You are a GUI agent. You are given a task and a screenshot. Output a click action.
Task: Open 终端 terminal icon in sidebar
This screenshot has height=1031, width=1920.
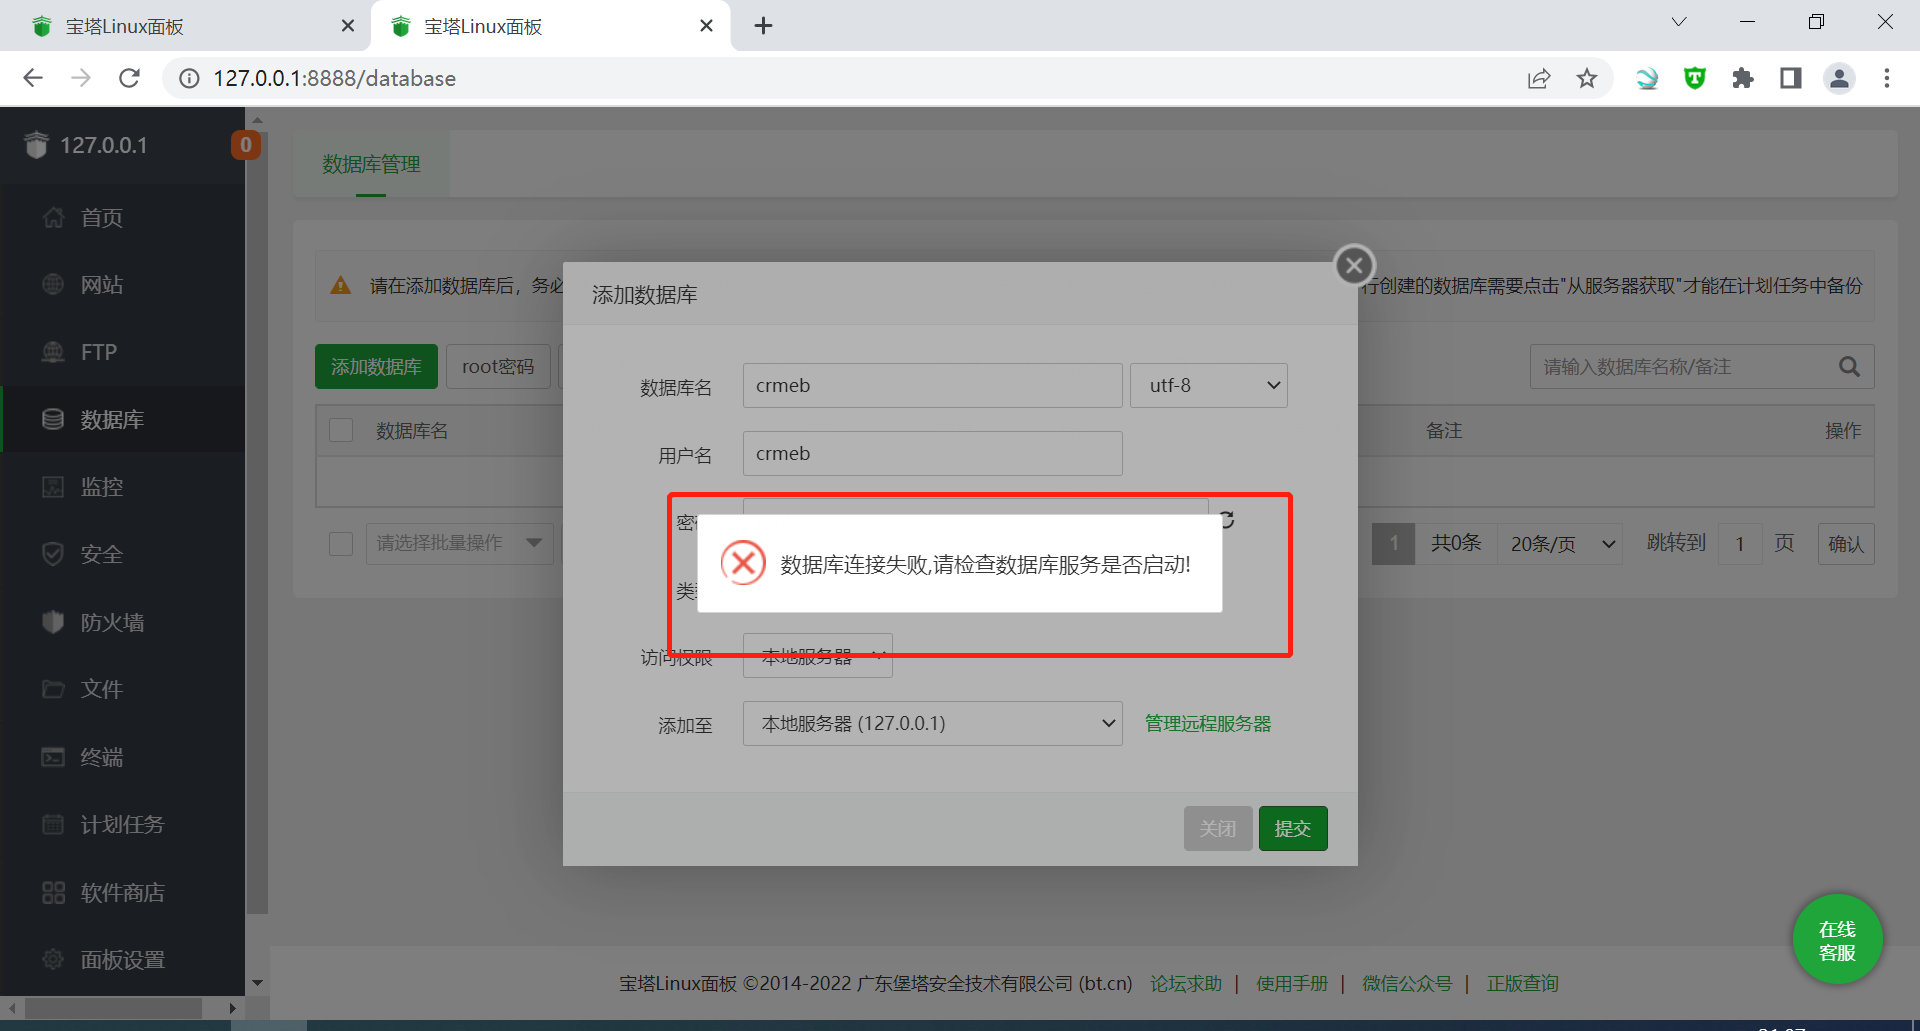coord(54,757)
